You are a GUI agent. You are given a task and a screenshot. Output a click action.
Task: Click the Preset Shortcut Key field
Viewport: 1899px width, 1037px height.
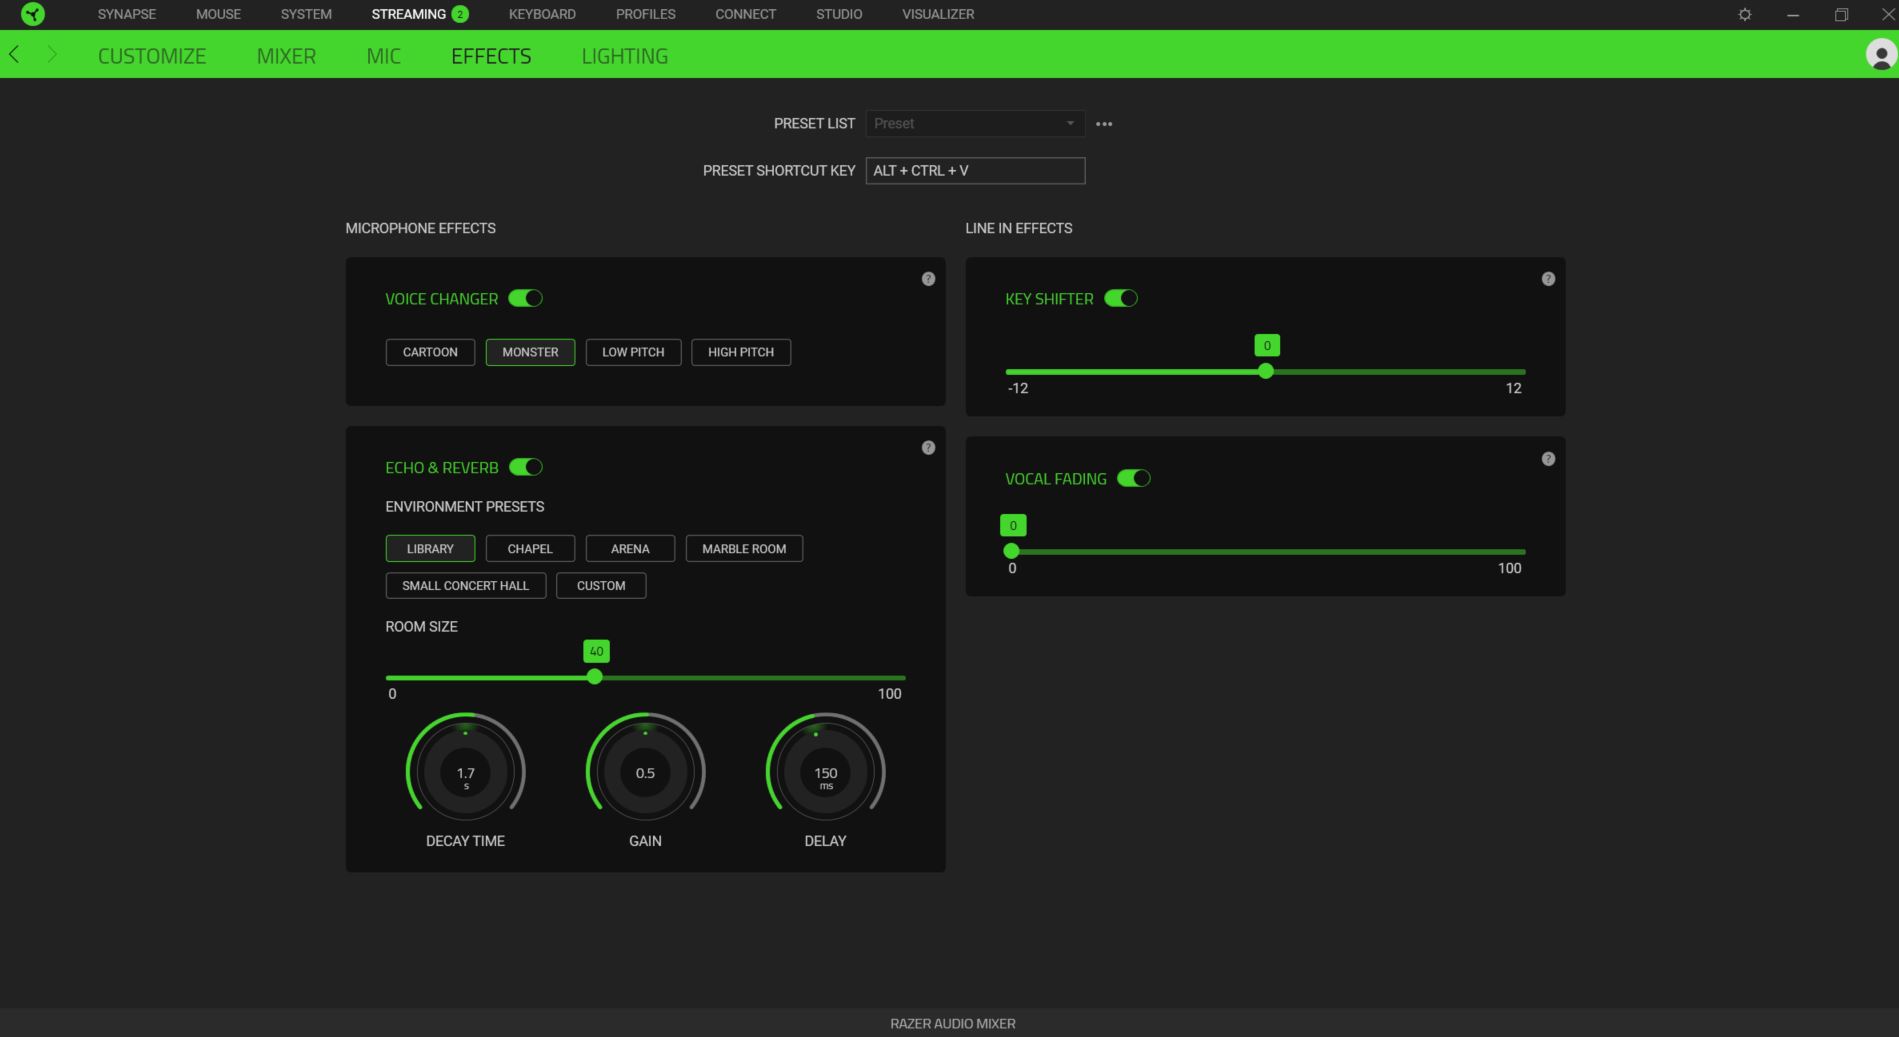pos(975,171)
